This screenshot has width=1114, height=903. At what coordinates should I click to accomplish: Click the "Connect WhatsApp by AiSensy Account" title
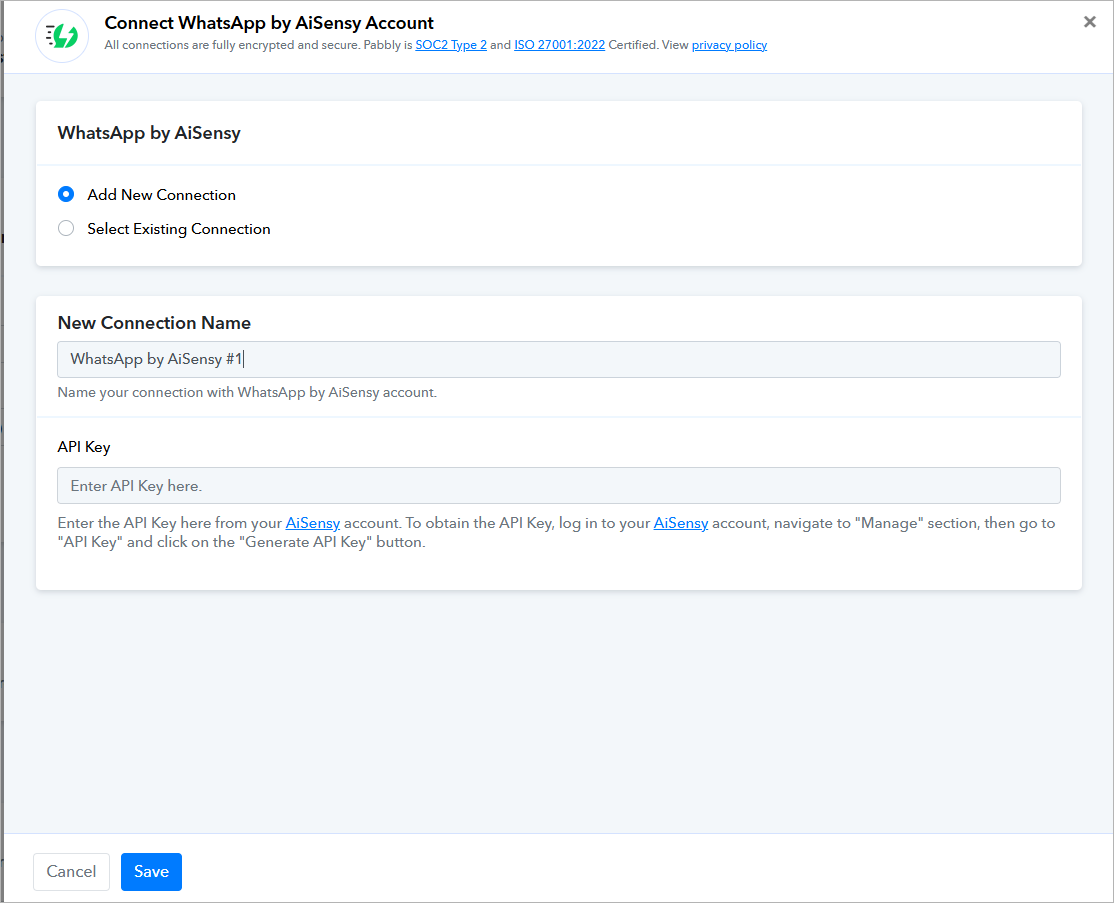point(269,23)
